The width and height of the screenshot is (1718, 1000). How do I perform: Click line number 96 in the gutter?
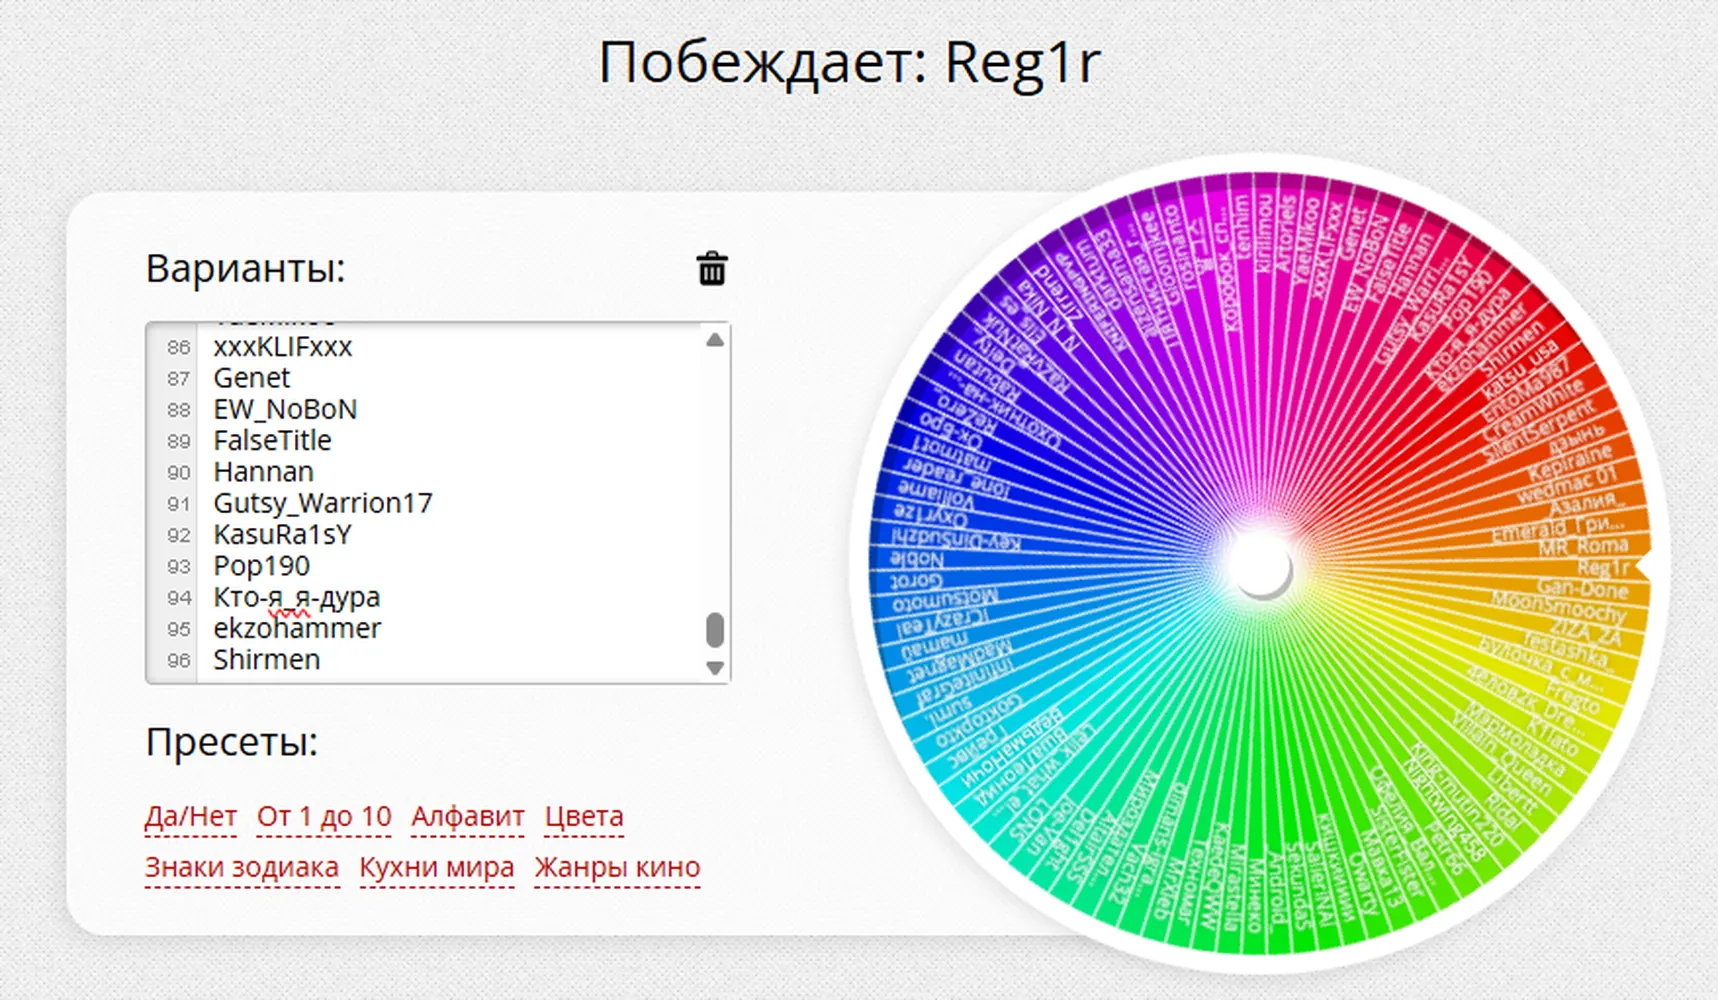click(178, 660)
